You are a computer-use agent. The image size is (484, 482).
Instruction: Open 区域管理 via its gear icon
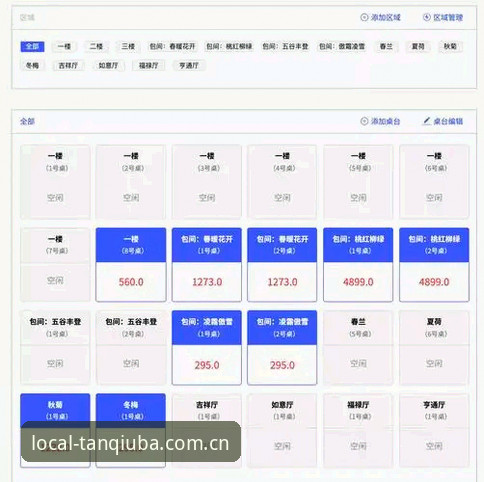click(x=427, y=17)
